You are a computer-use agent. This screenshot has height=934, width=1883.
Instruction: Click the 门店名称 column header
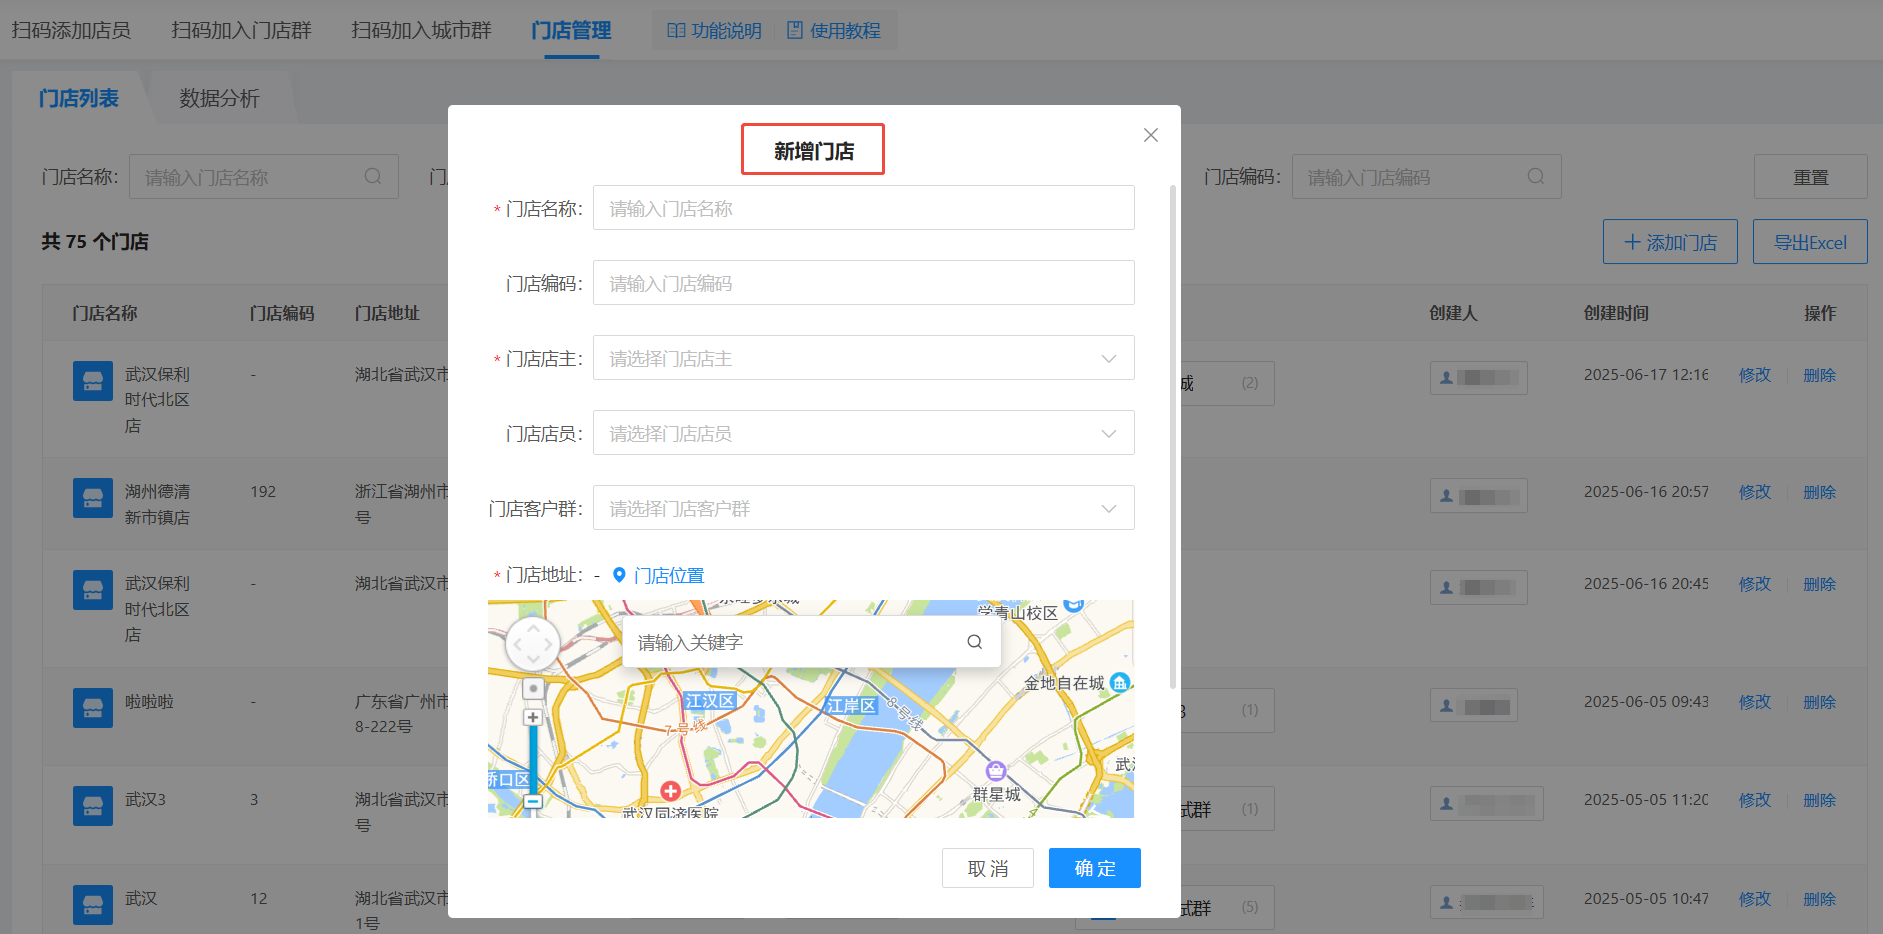pyautogui.click(x=105, y=313)
